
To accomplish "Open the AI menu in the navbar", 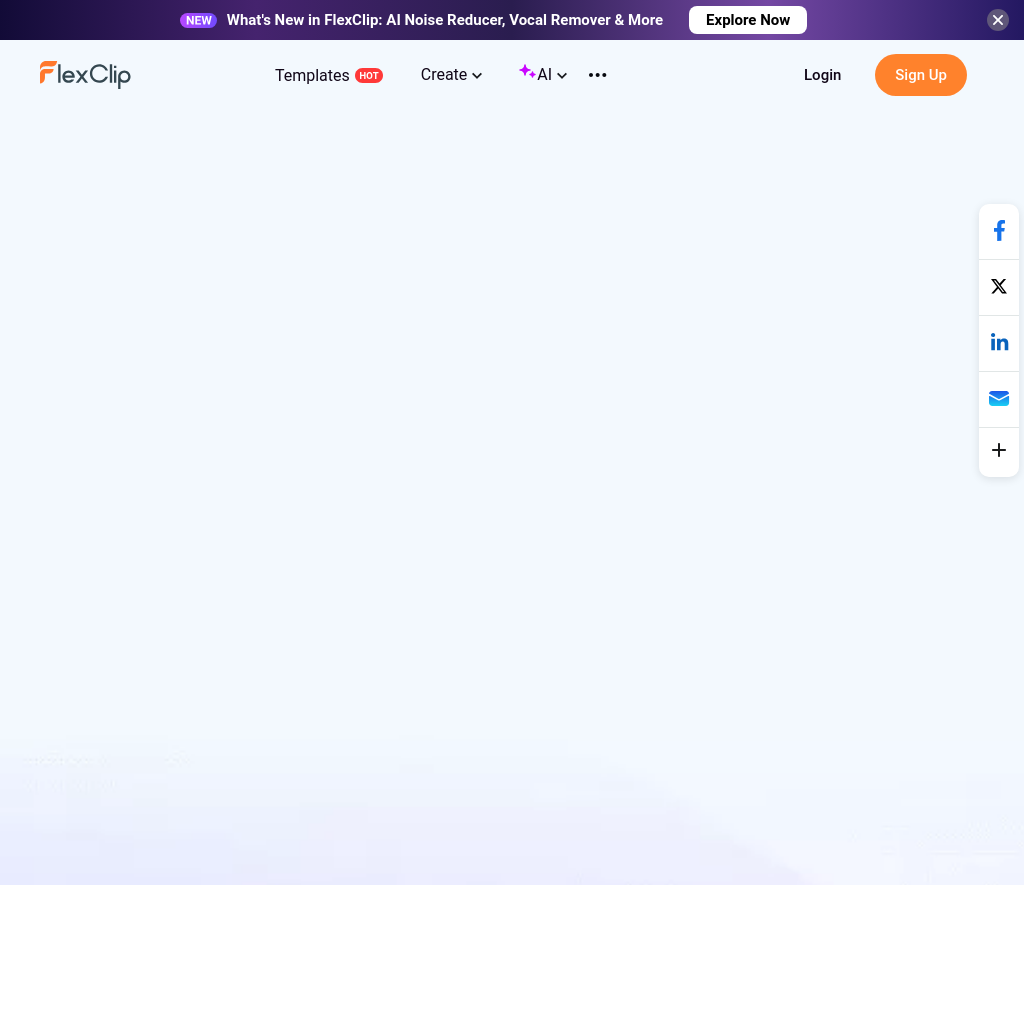I will [x=545, y=75].
